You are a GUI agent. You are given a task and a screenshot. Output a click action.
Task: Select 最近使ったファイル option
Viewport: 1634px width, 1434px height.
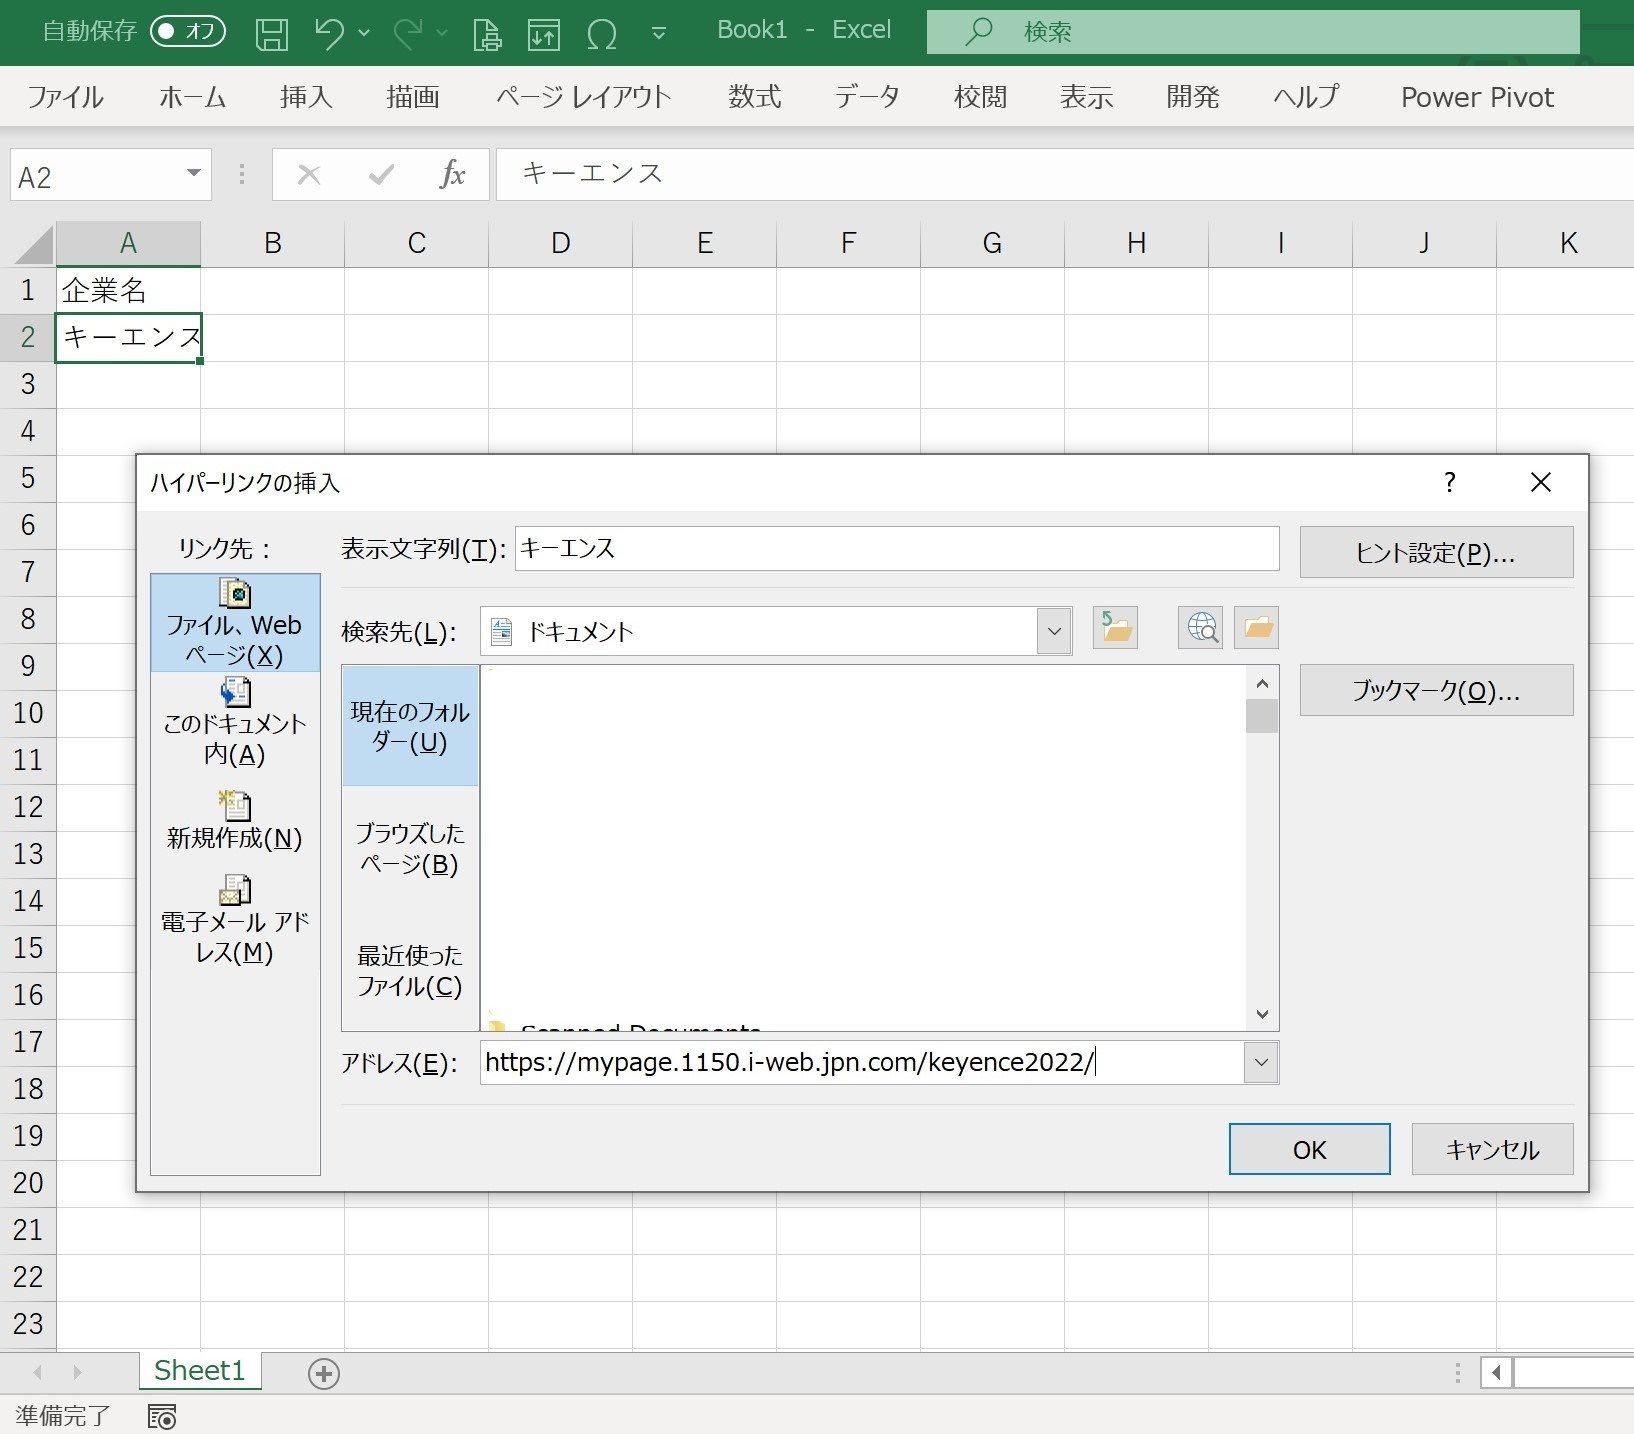coord(410,970)
